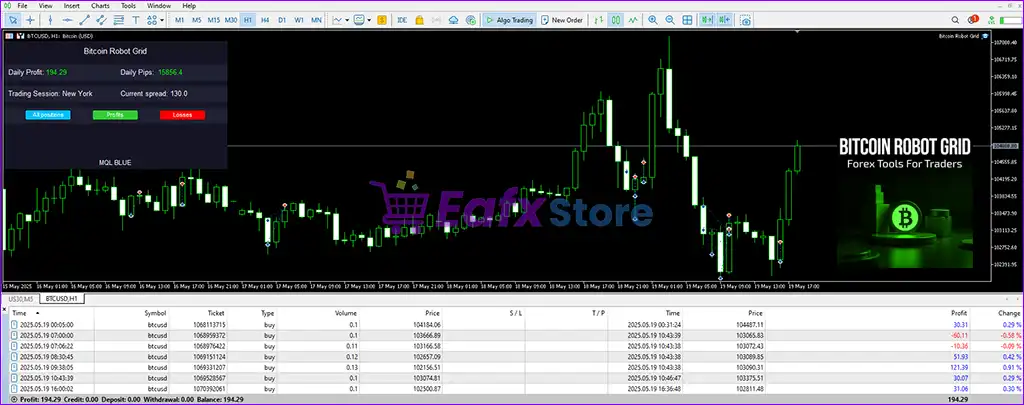Open the Insert menu
Screen dimensions: 1024x405
[72, 5]
